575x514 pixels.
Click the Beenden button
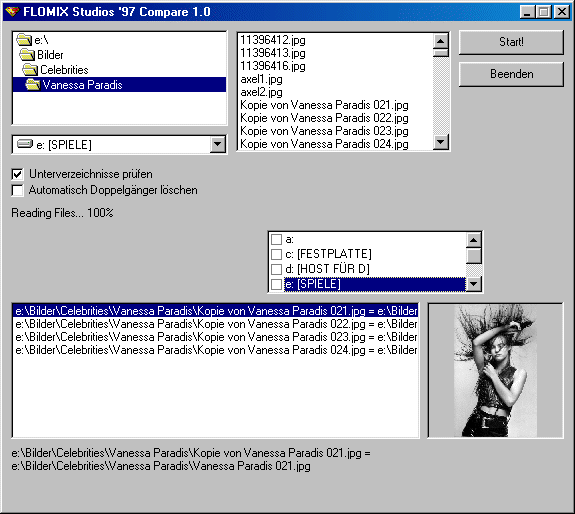click(511, 74)
